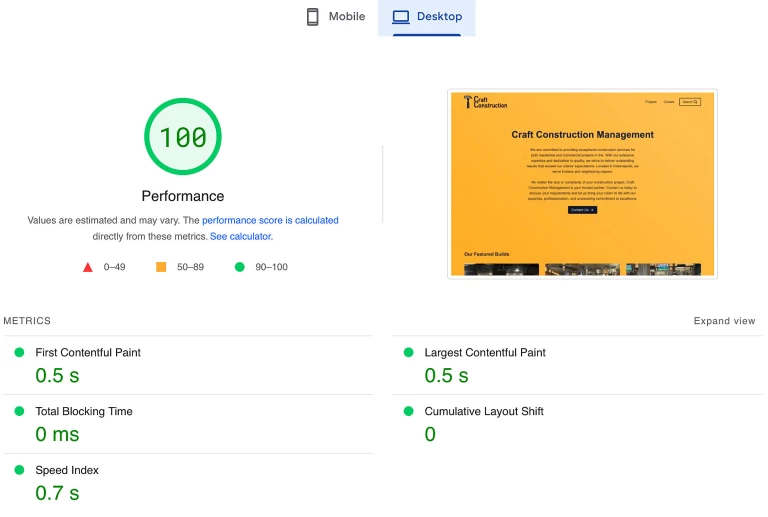Click green status dot beside First Contentful Paint
Image resolution: width=768 pixels, height=517 pixels.
(18, 353)
